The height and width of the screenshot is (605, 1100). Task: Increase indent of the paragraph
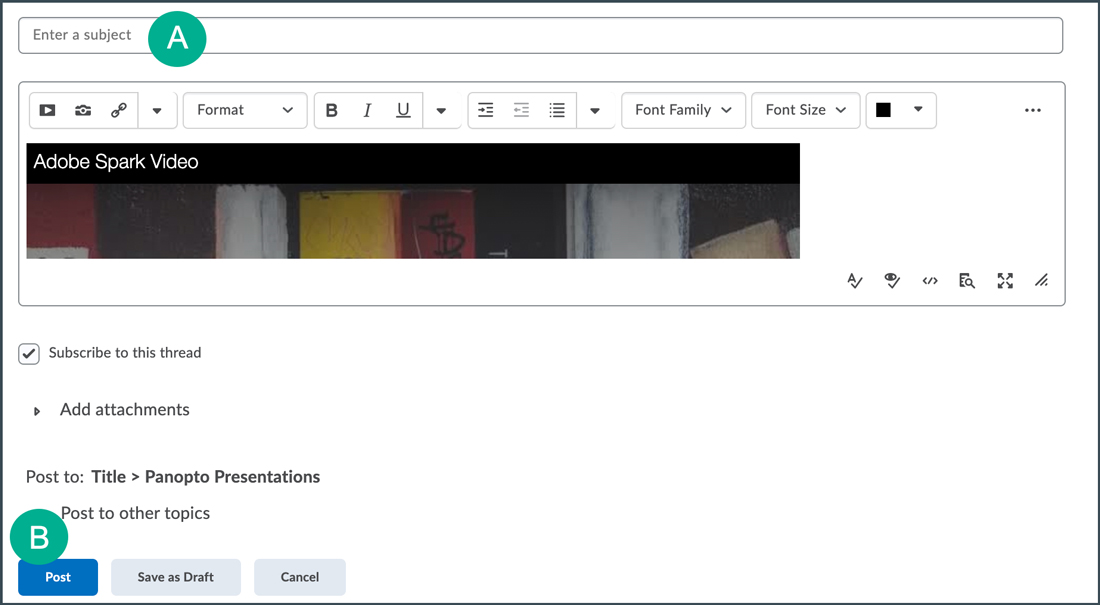pos(485,110)
